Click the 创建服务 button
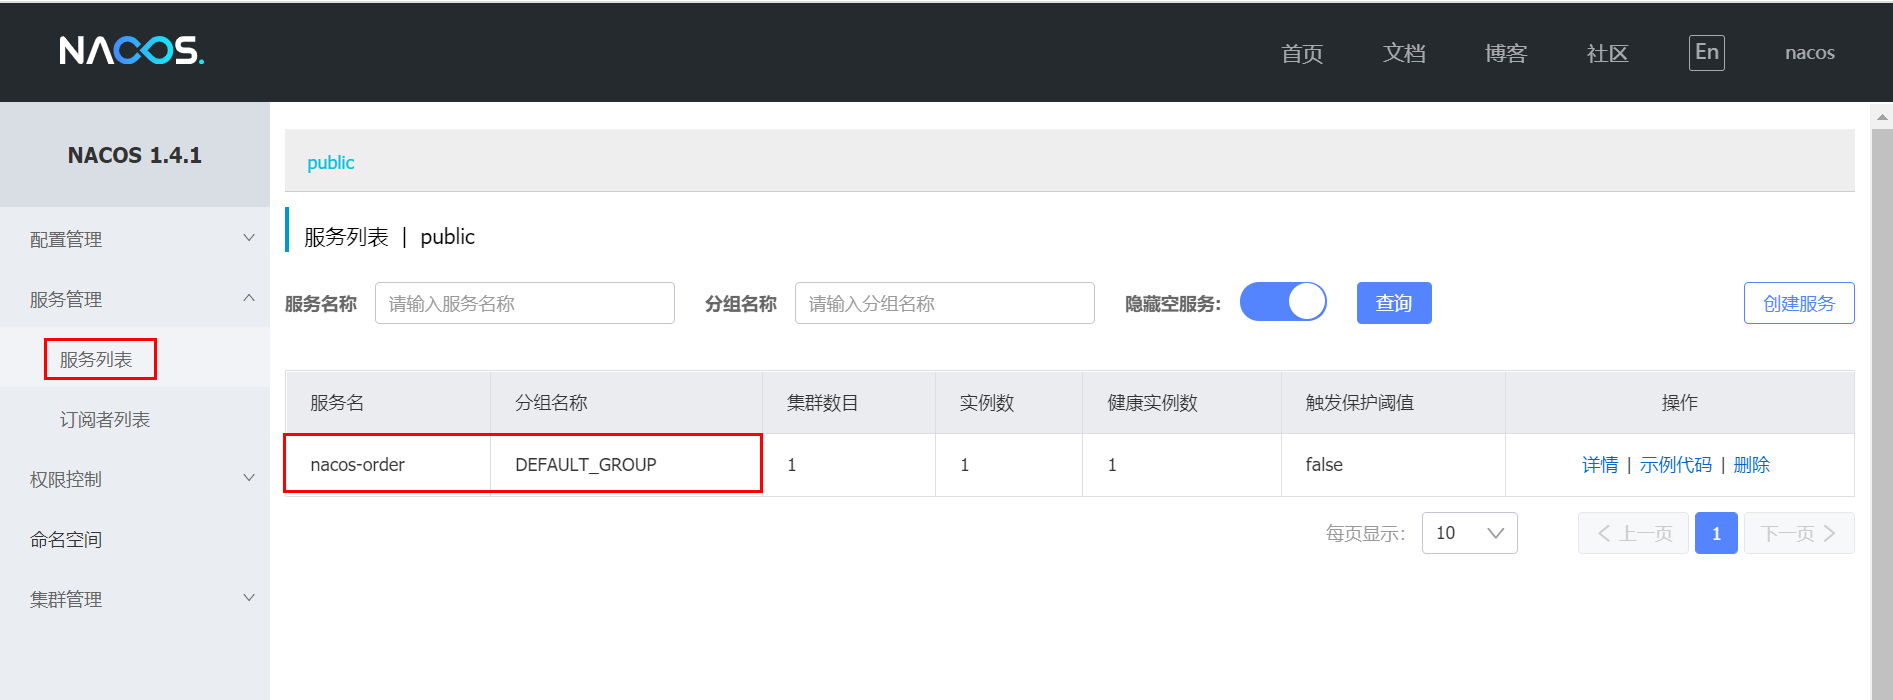This screenshot has width=1893, height=700. tap(1799, 303)
